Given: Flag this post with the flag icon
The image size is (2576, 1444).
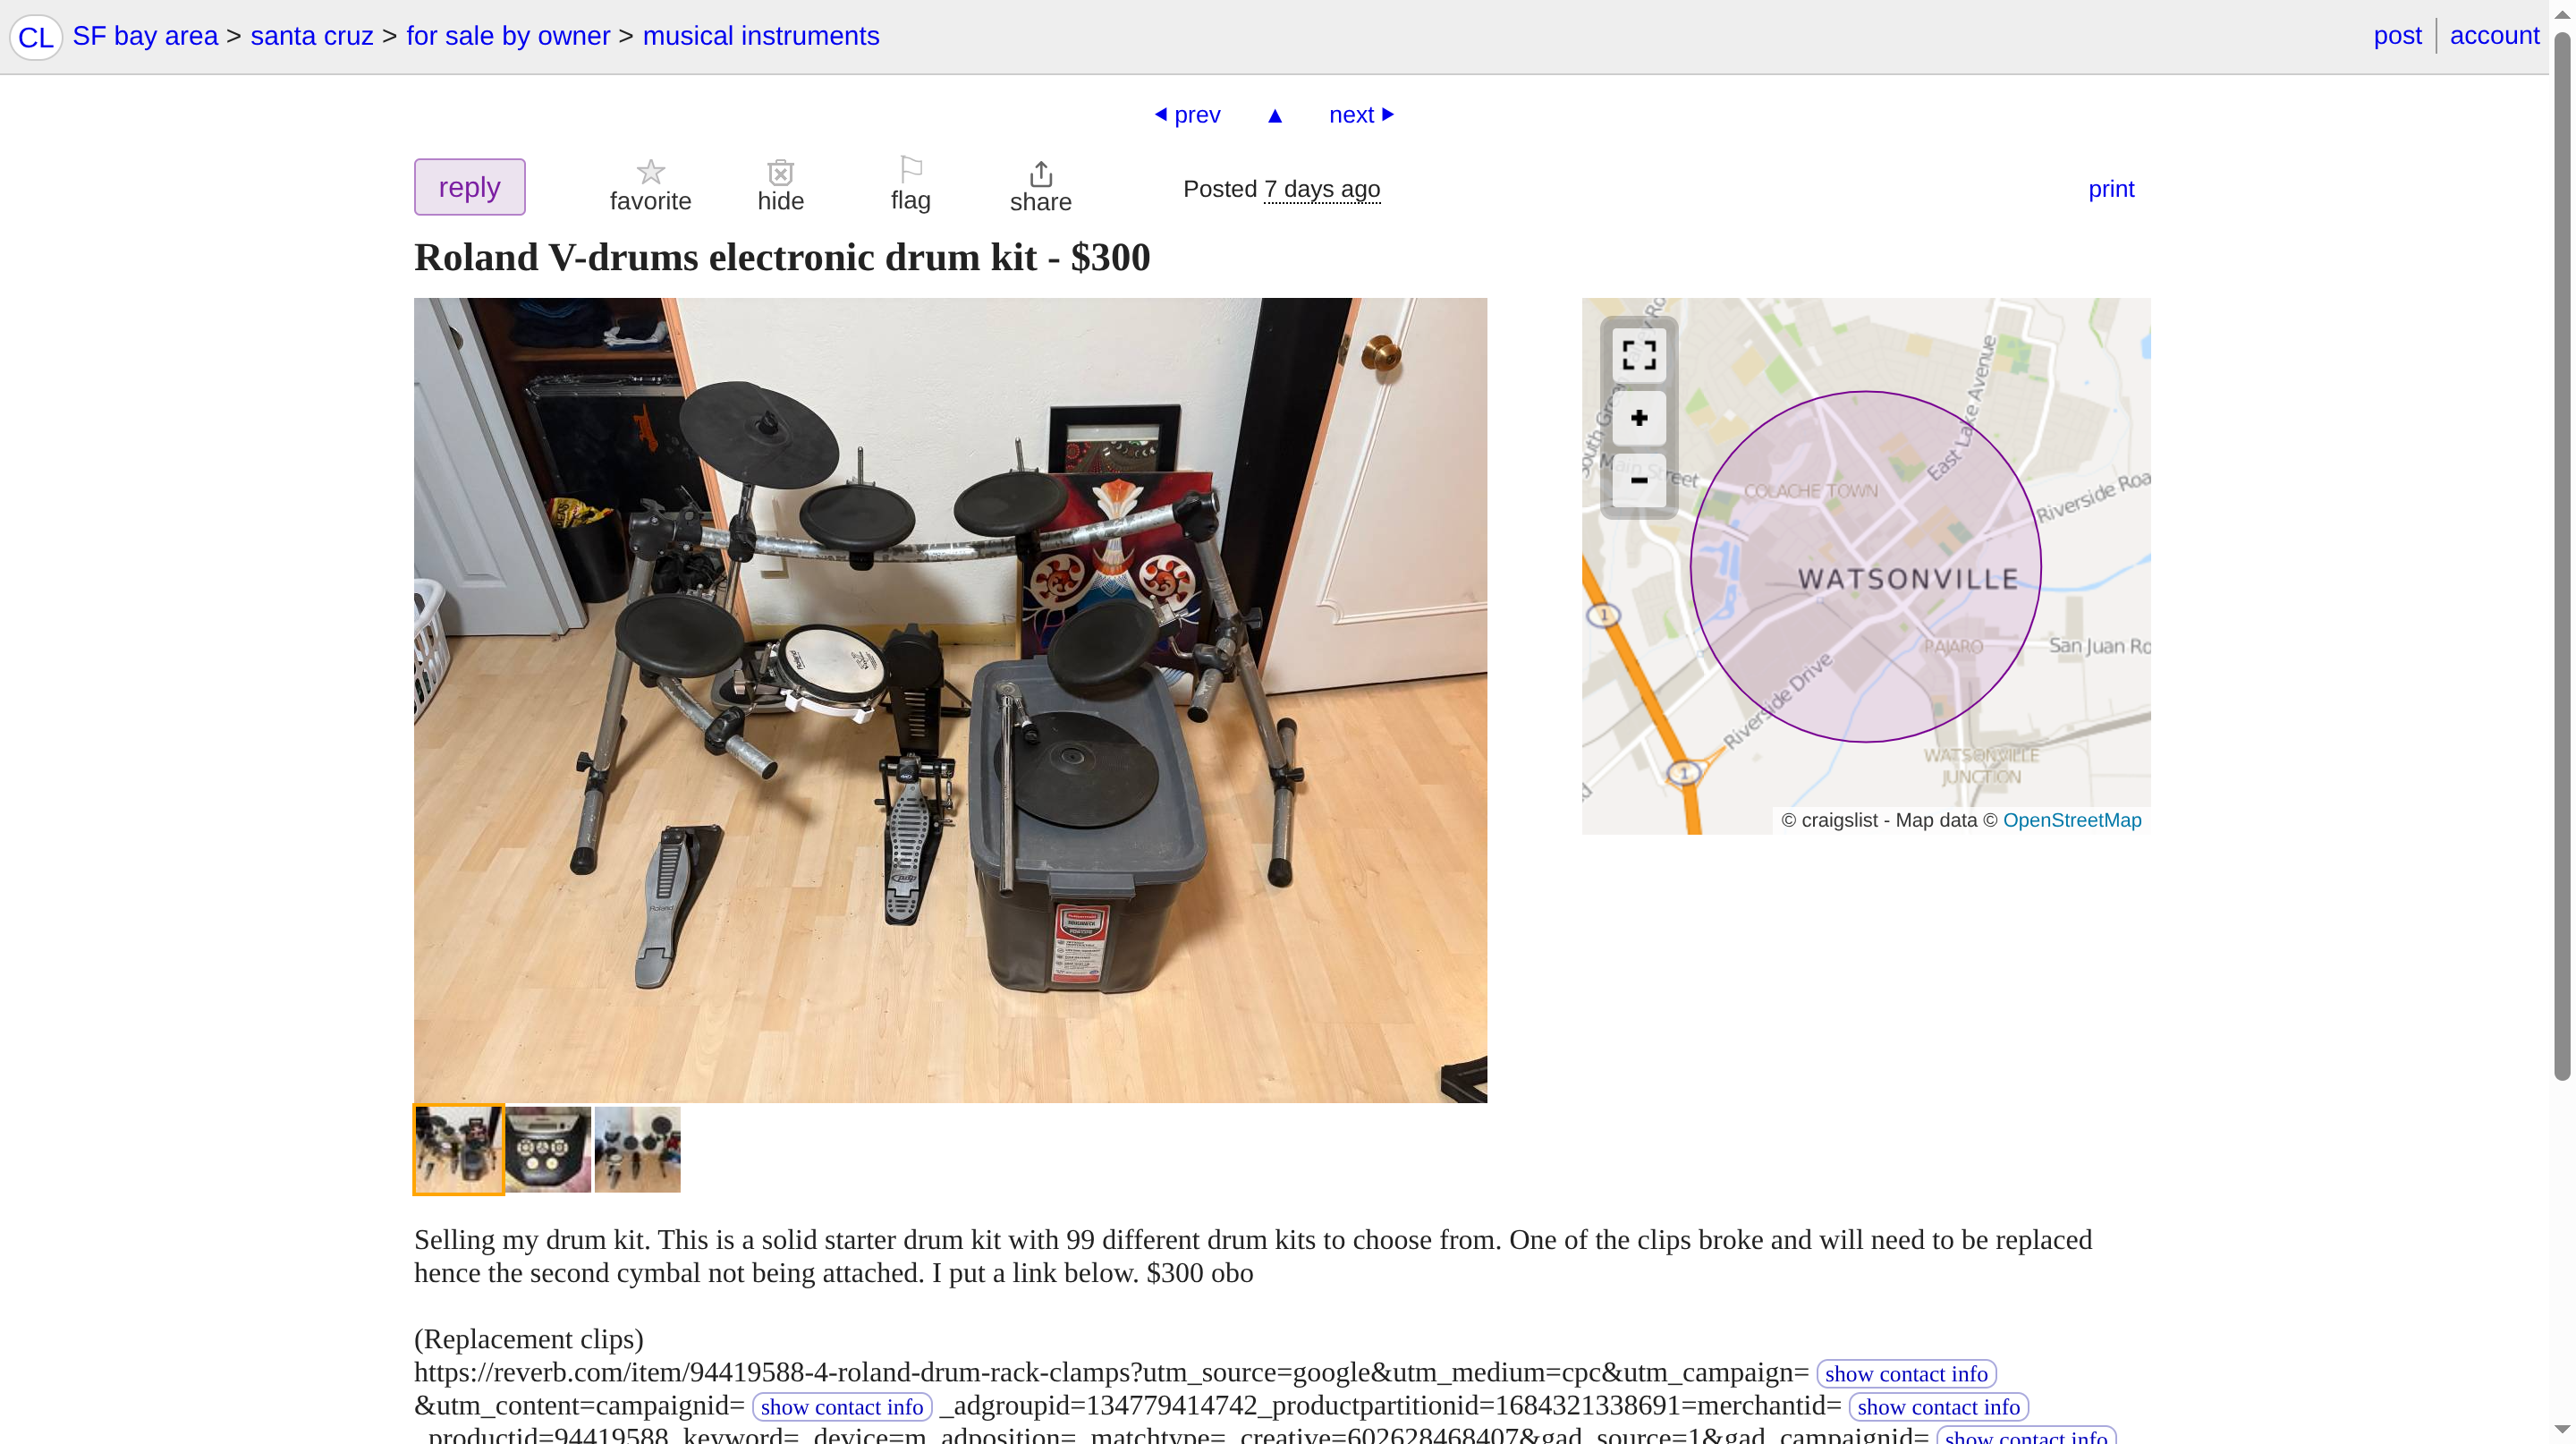Looking at the screenshot, I should click(x=910, y=169).
